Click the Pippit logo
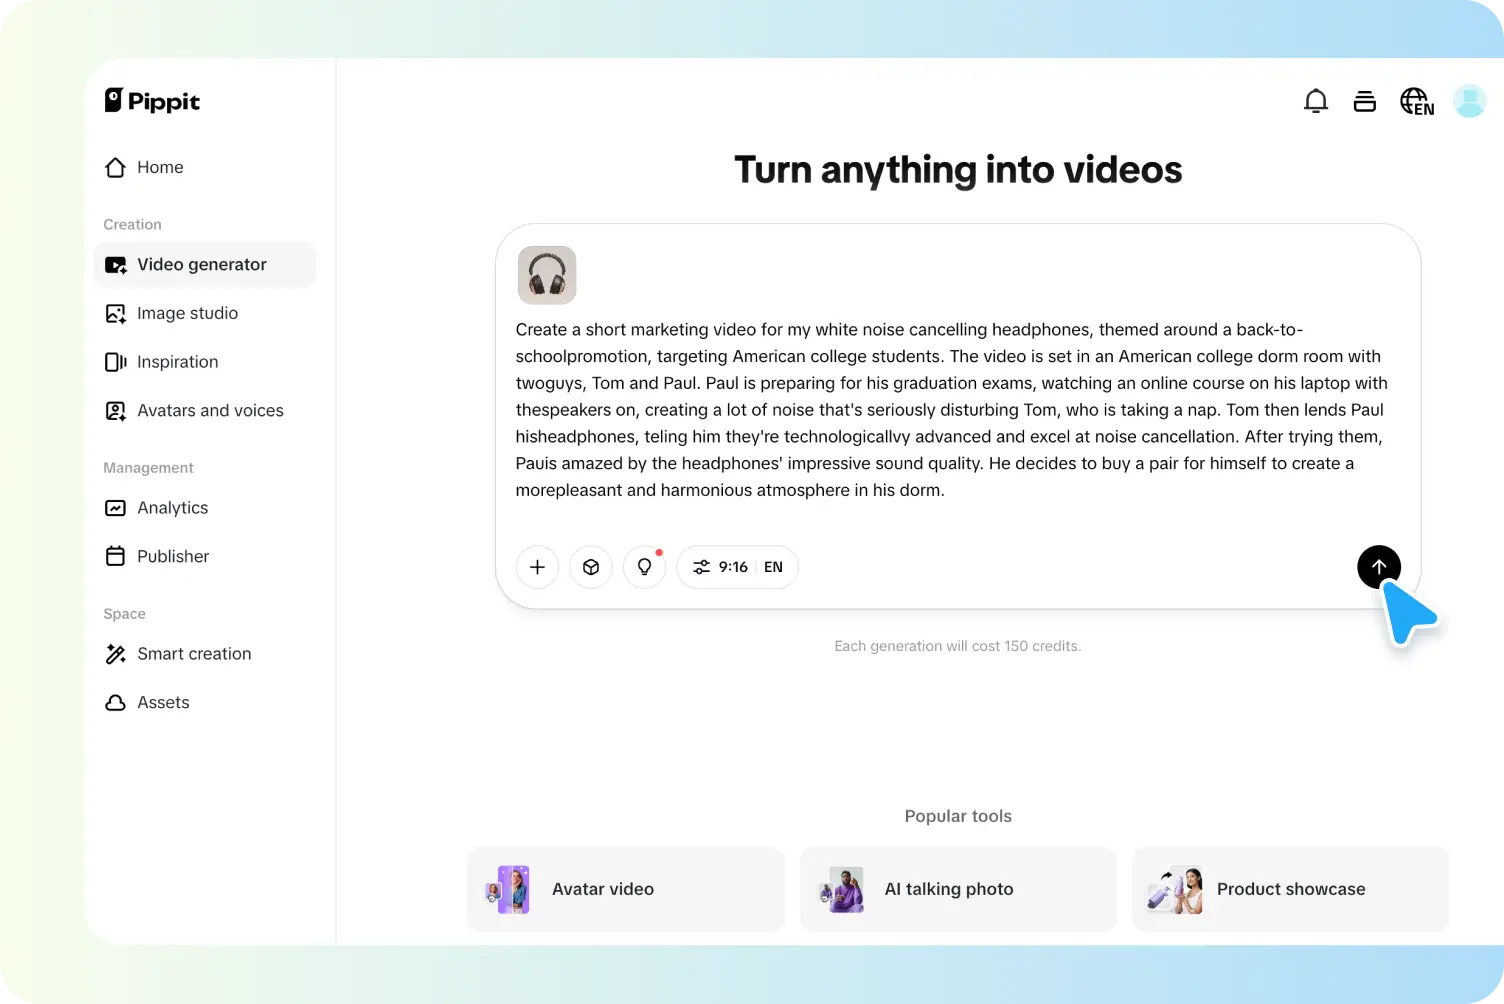This screenshot has height=1004, width=1504. pyautogui.click(x=151, y=100)
